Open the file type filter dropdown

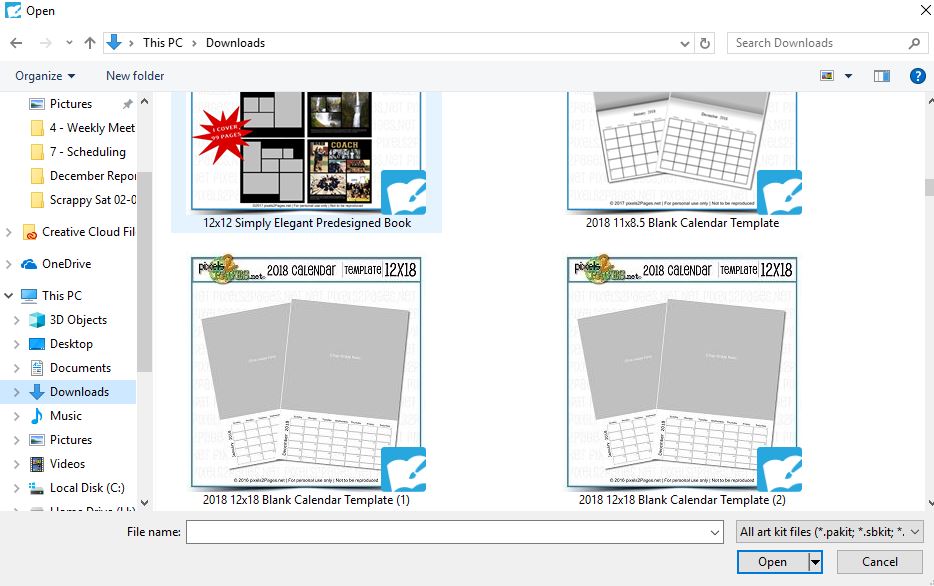click(x=829, y=532)
